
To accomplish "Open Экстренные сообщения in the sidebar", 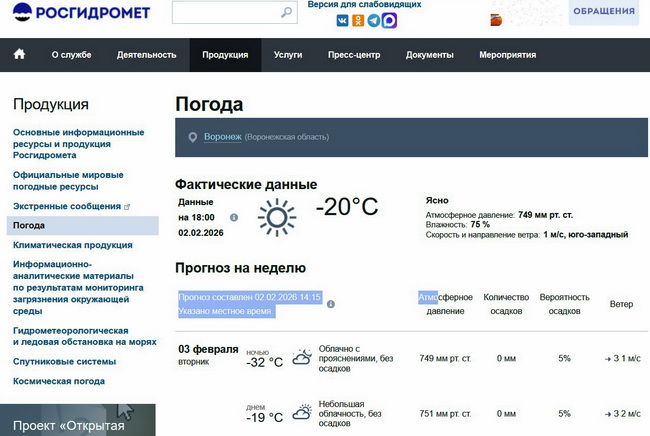I will pos(66,206).
